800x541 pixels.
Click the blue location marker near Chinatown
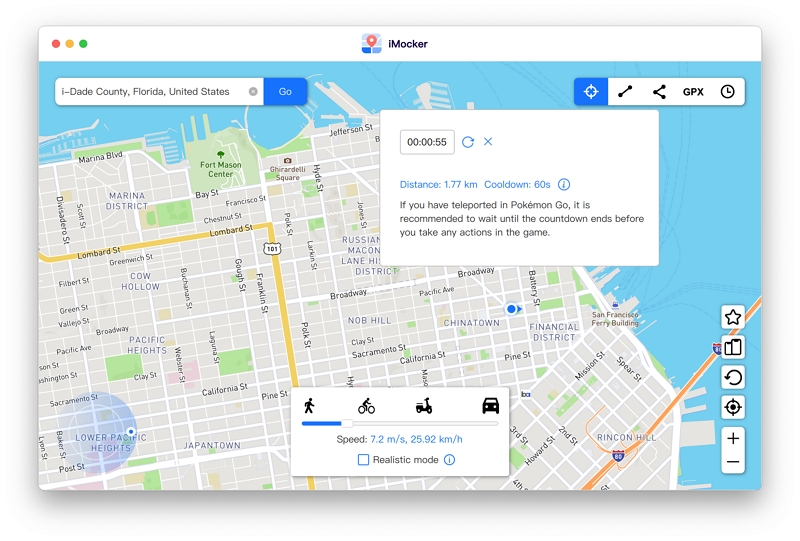511,309
